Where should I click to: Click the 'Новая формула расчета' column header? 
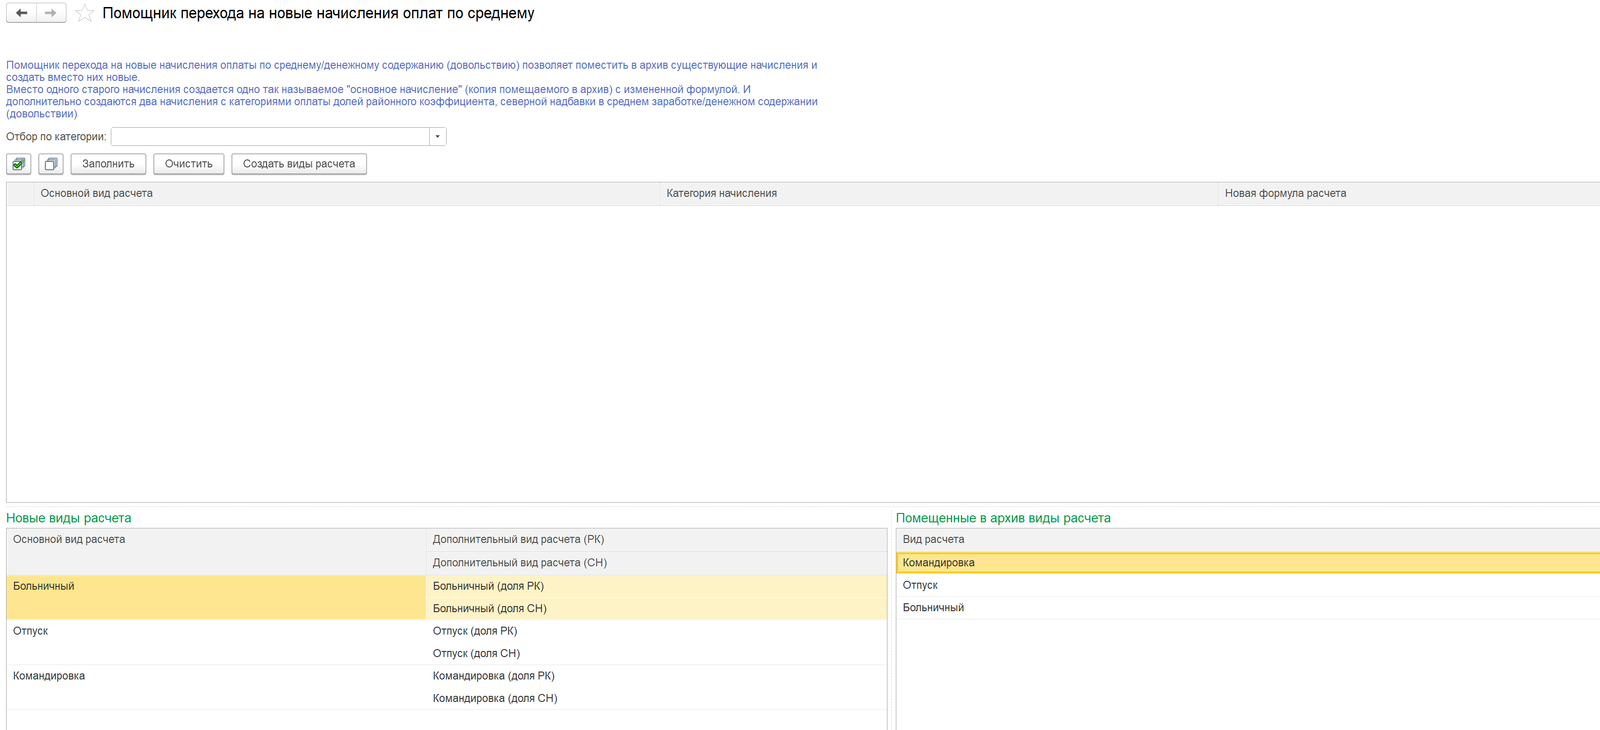click(x=1285, y=194)
